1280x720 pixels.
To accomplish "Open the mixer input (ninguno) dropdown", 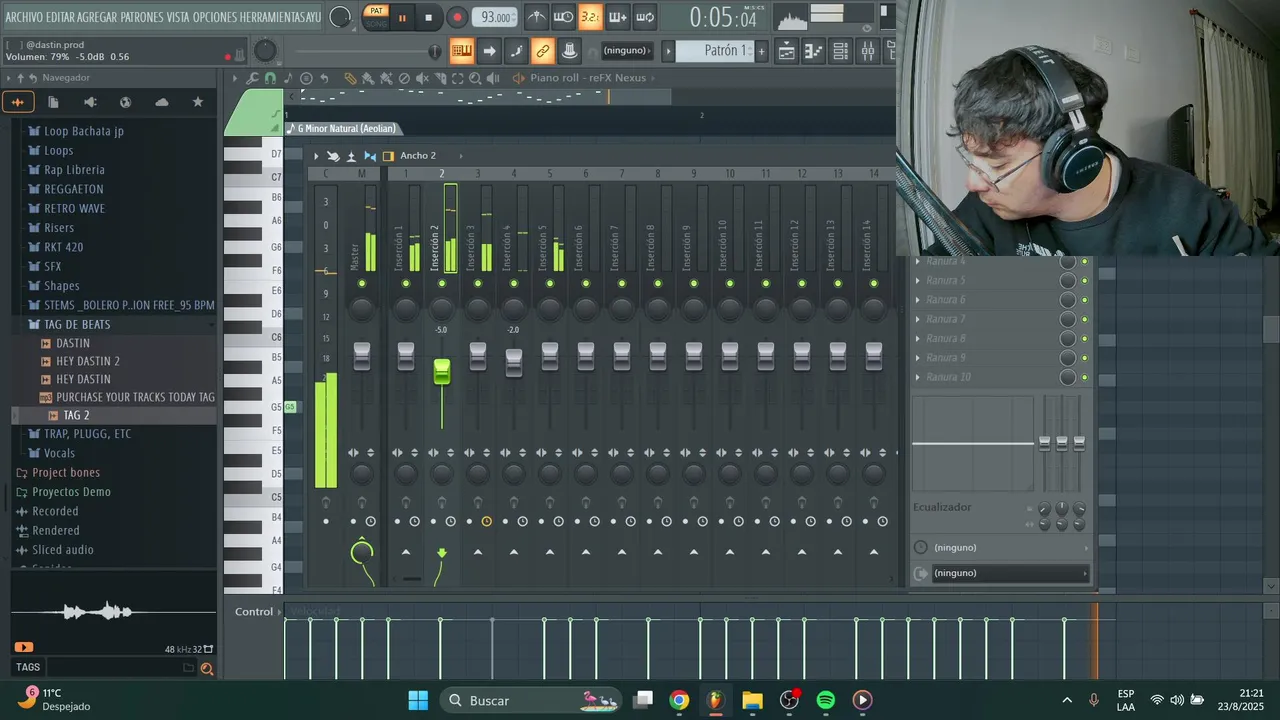I will pos(1002,548).
